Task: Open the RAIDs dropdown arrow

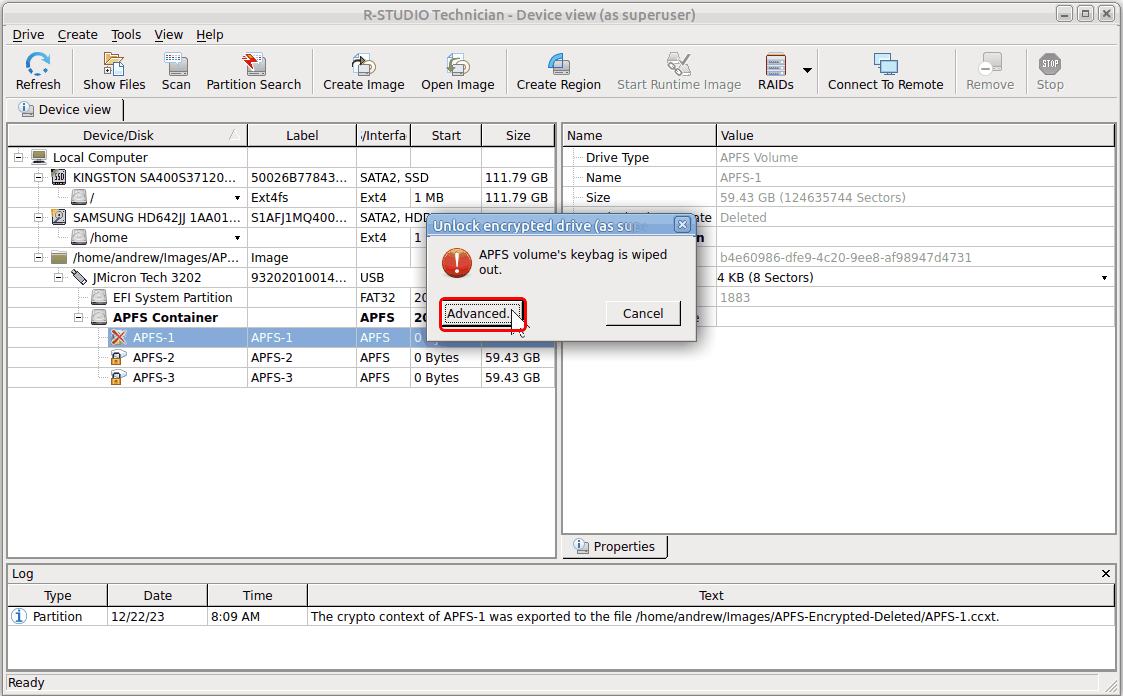Action: pos(807,71)
